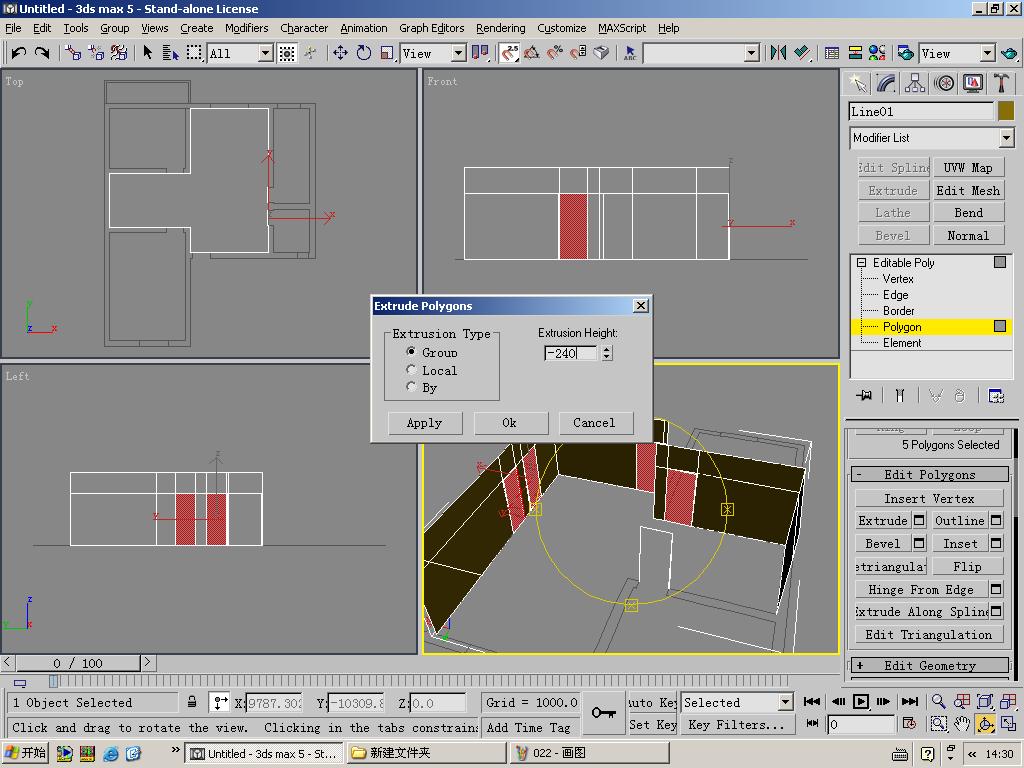This screenshot has height=768, width=1024.
Task: Click Ok in Extrude Polygons dialog
Action: 510,423
